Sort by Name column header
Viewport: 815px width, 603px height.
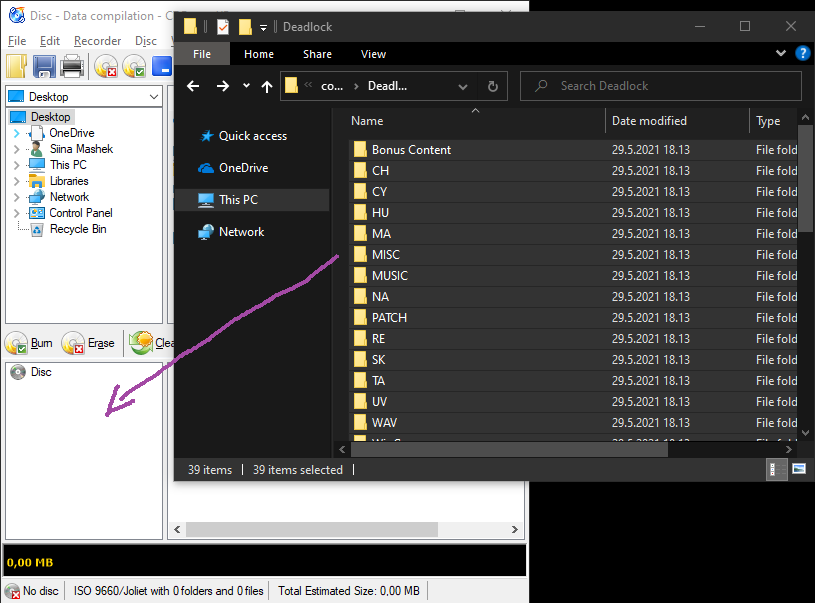(367, 121)
